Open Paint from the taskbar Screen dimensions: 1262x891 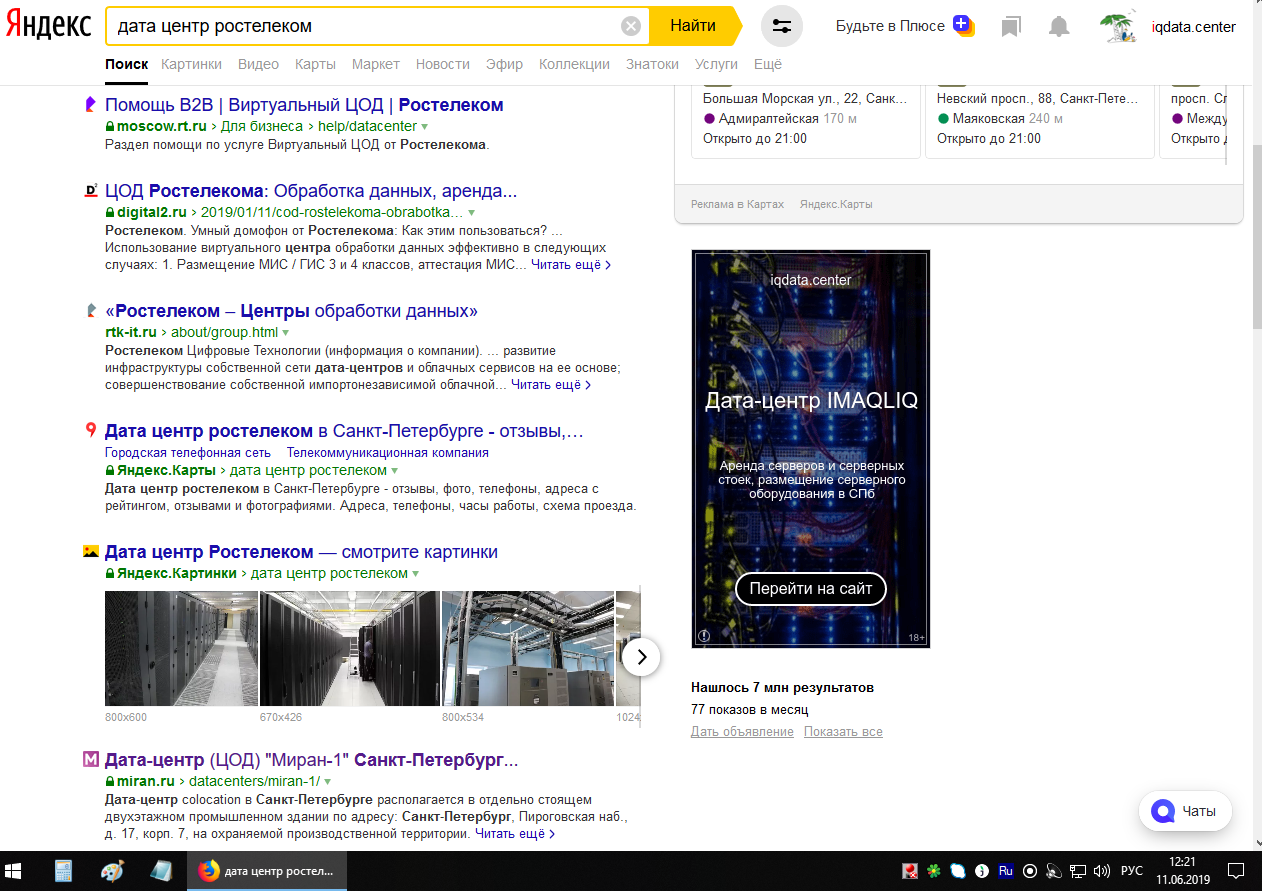(x=113, y=871)
